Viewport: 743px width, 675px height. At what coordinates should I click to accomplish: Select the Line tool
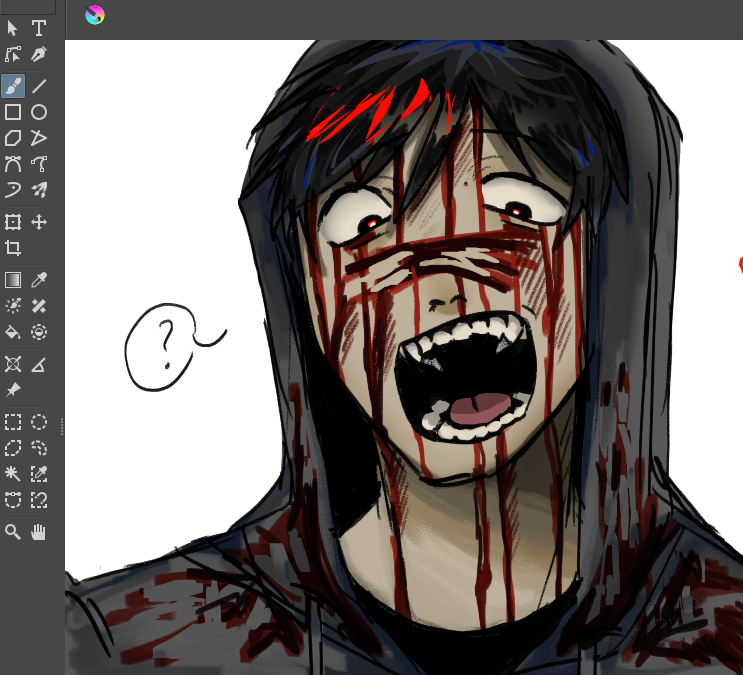tap(39, 86)
